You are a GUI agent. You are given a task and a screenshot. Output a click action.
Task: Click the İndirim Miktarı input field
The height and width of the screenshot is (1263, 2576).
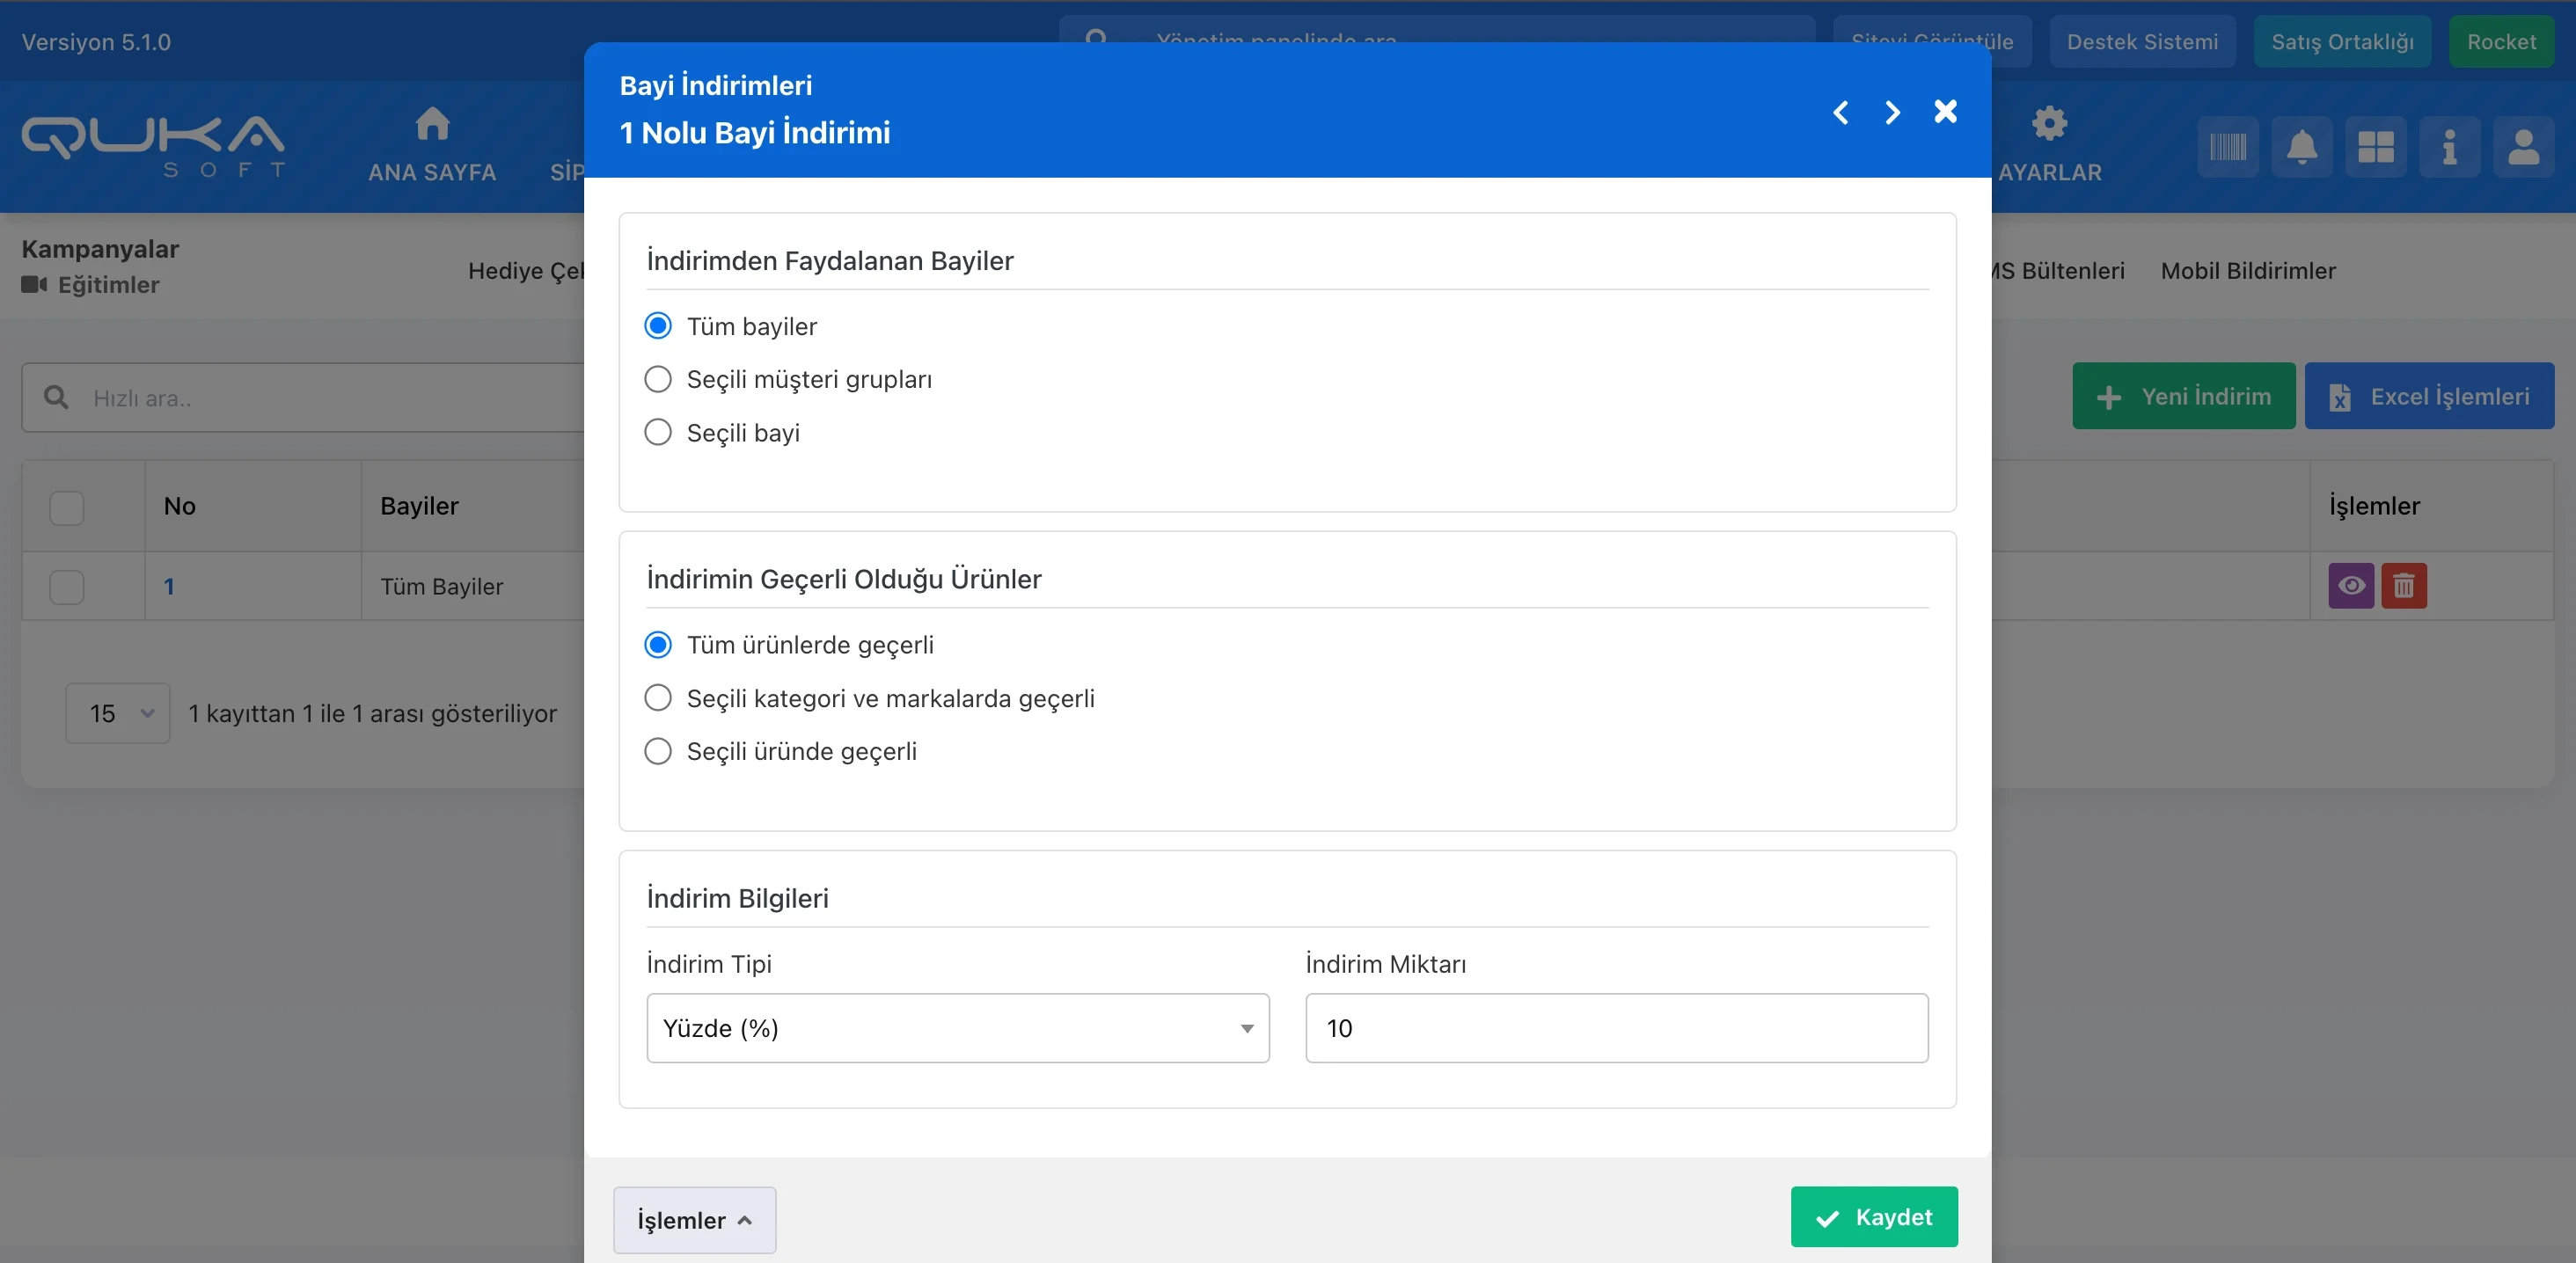point(1616,1028)
